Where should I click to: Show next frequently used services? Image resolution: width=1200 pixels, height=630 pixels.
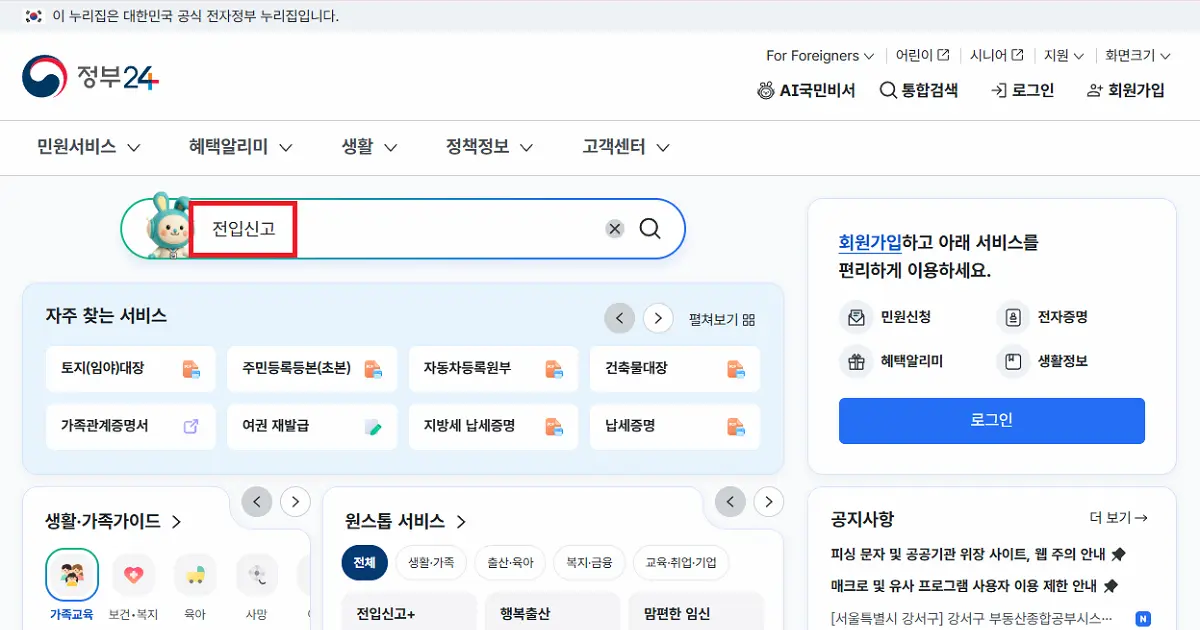pos(657,319)
